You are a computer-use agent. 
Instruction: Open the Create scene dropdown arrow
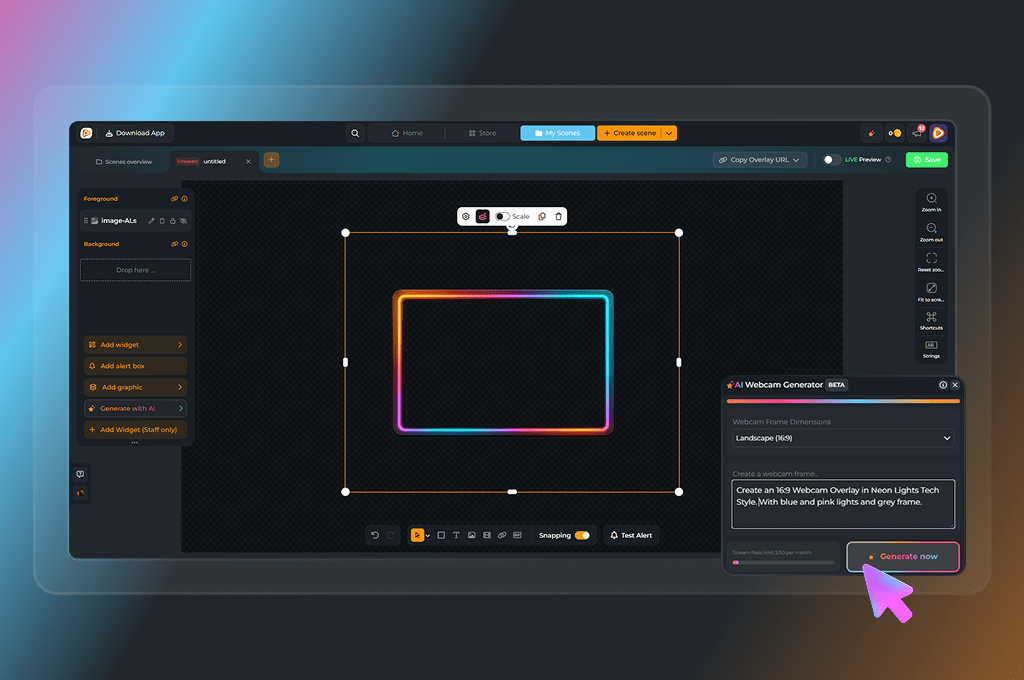pyautogui.click(x=669, y=133)
